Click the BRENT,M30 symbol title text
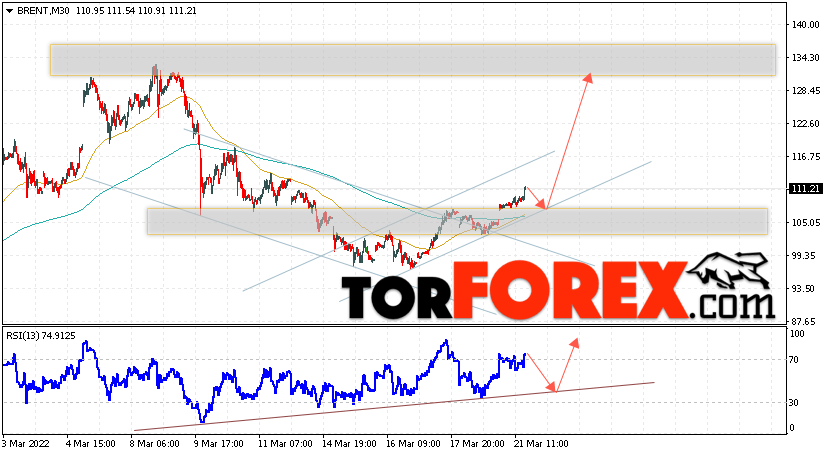Viewport: 827px width, 455px height. coord(43,11)
